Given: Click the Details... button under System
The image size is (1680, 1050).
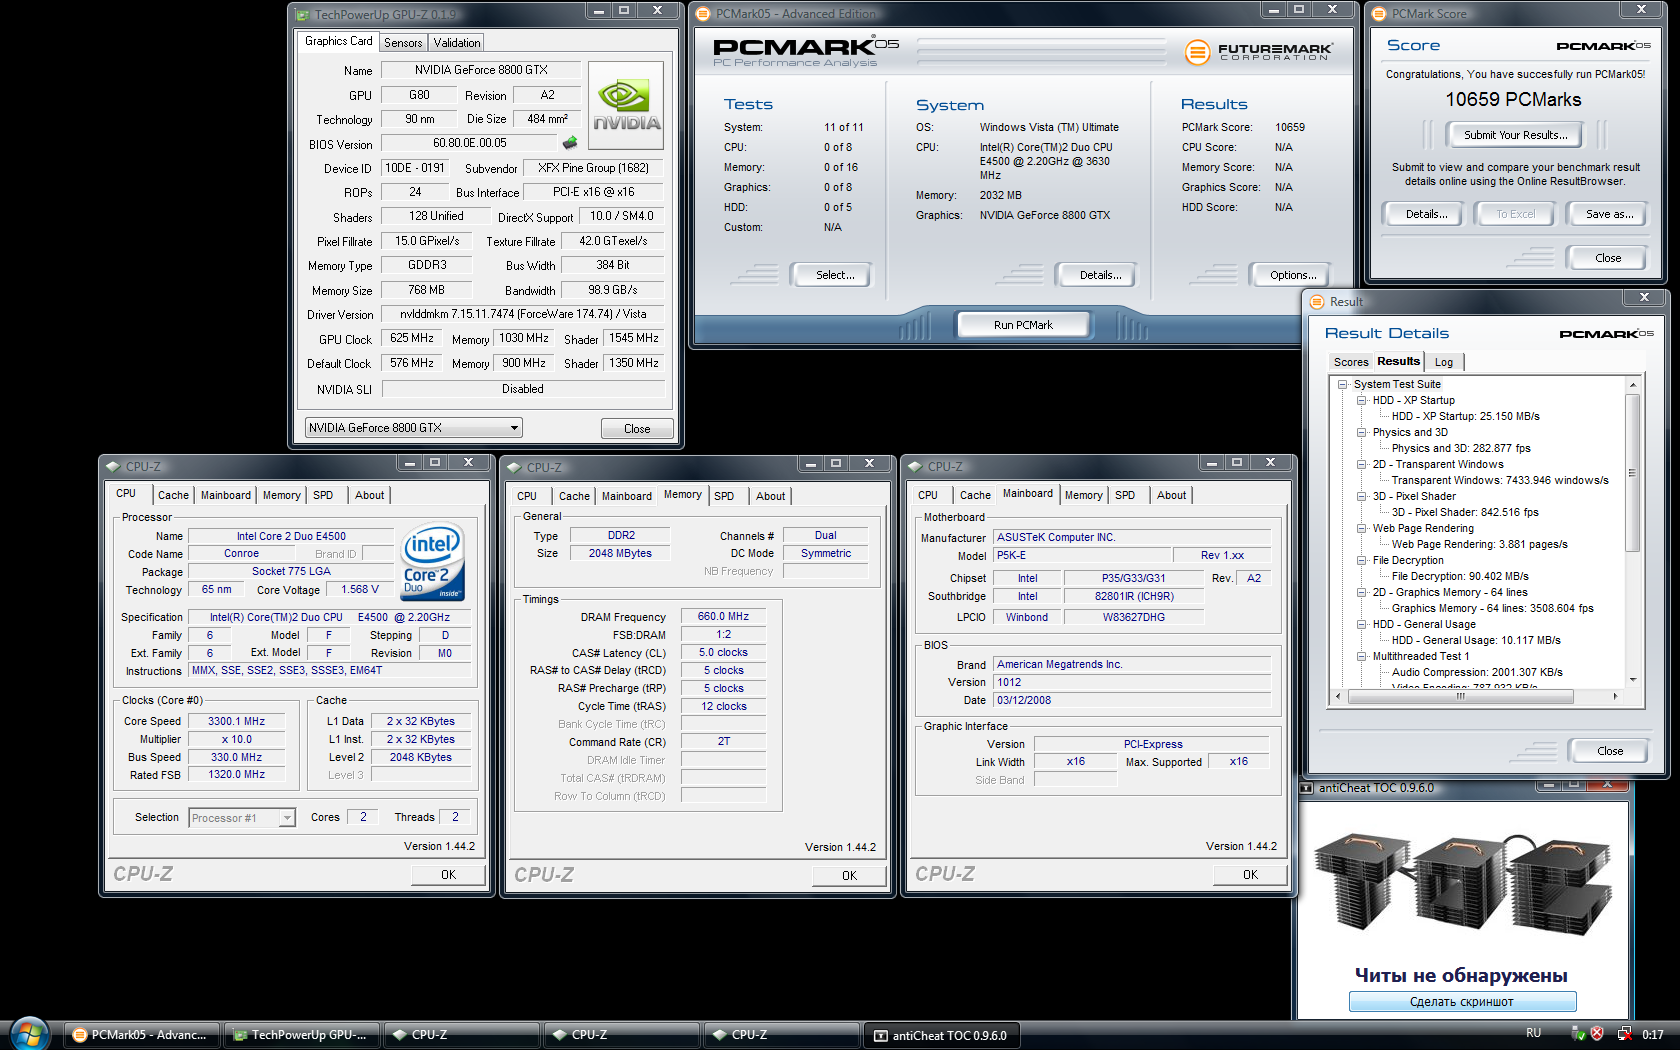Looking at the screenshot, I should [x=1100, y=275].
